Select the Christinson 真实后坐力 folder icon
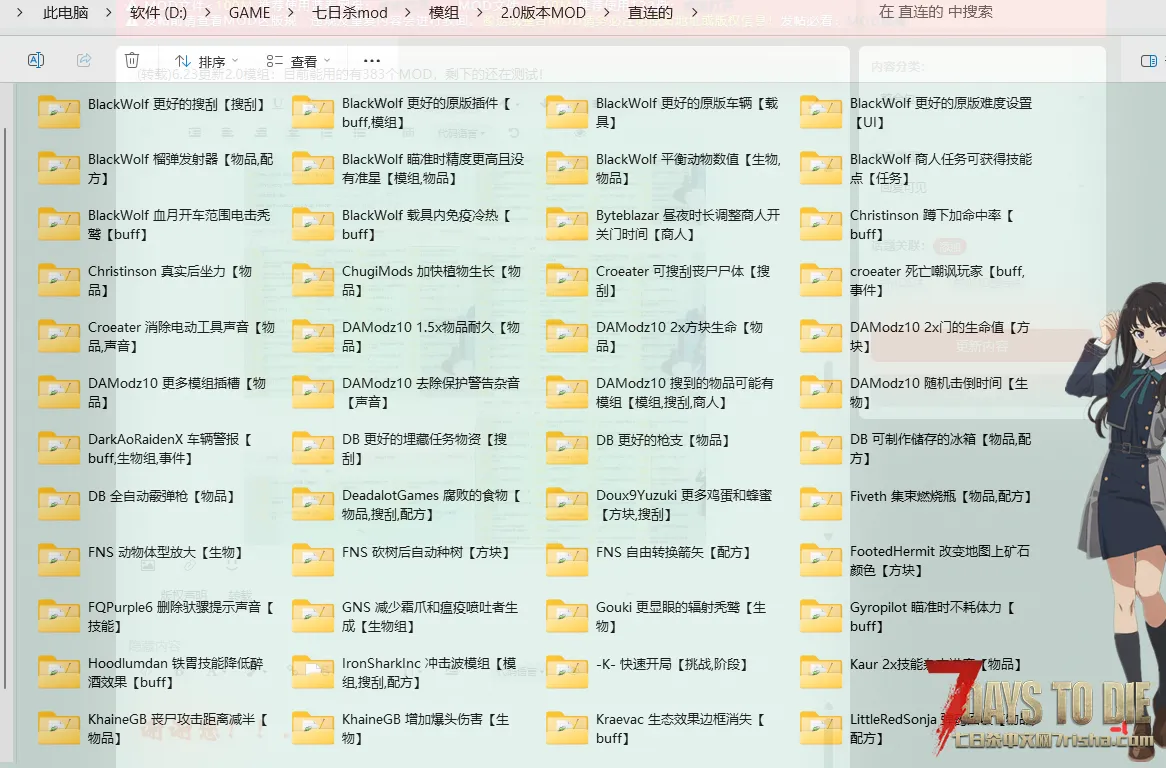The width and height of the screenshot is (1166, 768). point(59,280)
